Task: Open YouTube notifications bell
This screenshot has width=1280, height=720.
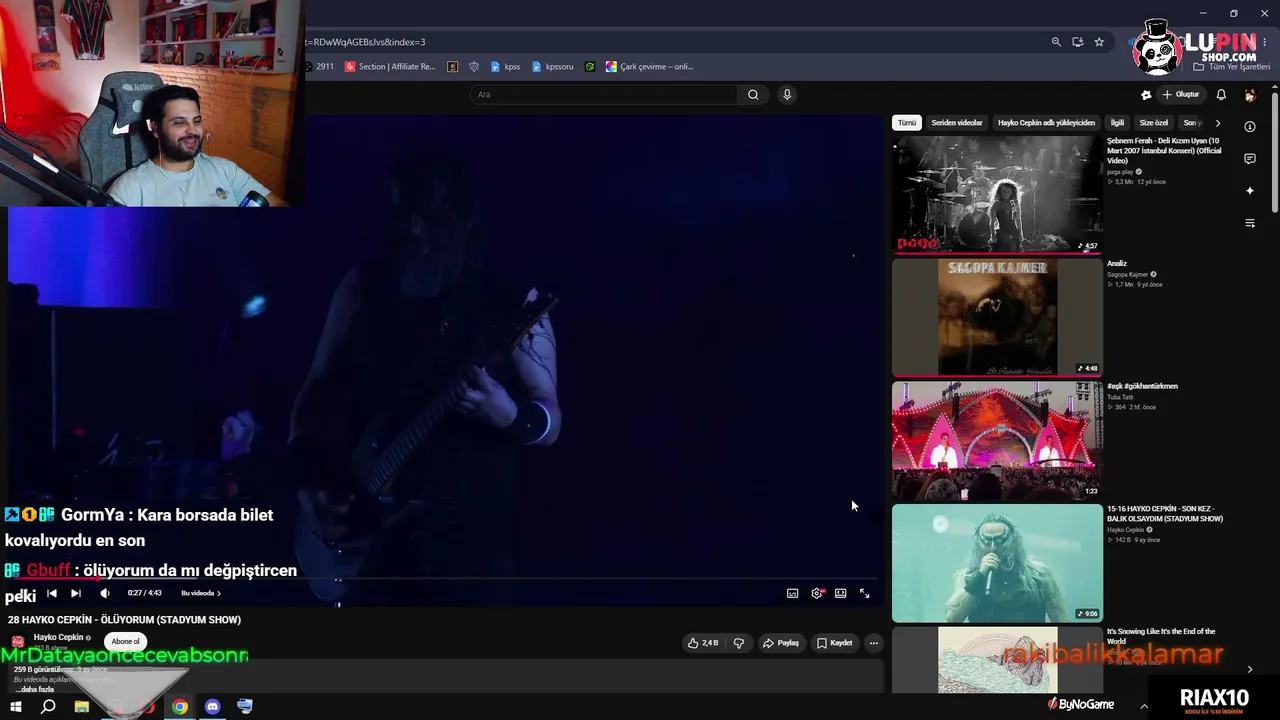Action: click(1221, 94)
